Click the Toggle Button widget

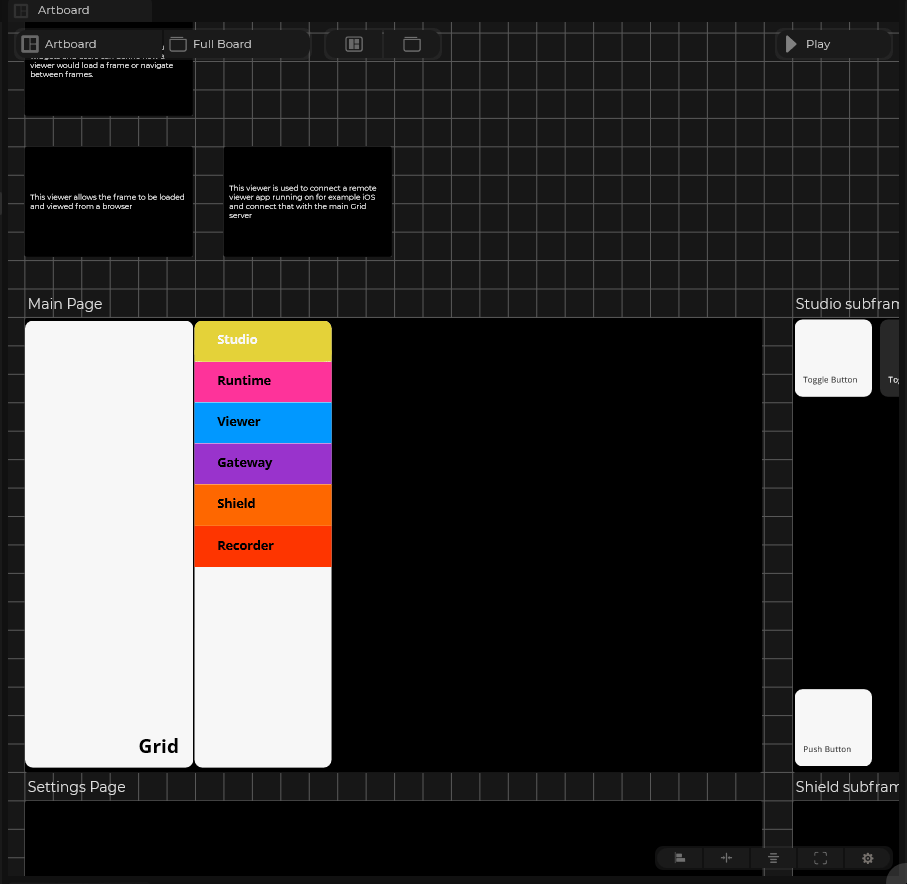click(x=833, y=358)
